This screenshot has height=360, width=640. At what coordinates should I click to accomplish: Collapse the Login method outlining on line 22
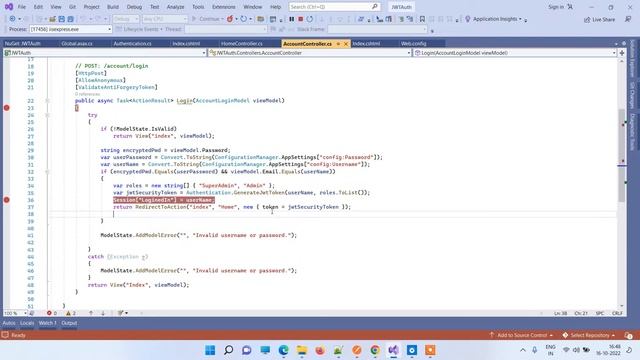pos(47,100)
